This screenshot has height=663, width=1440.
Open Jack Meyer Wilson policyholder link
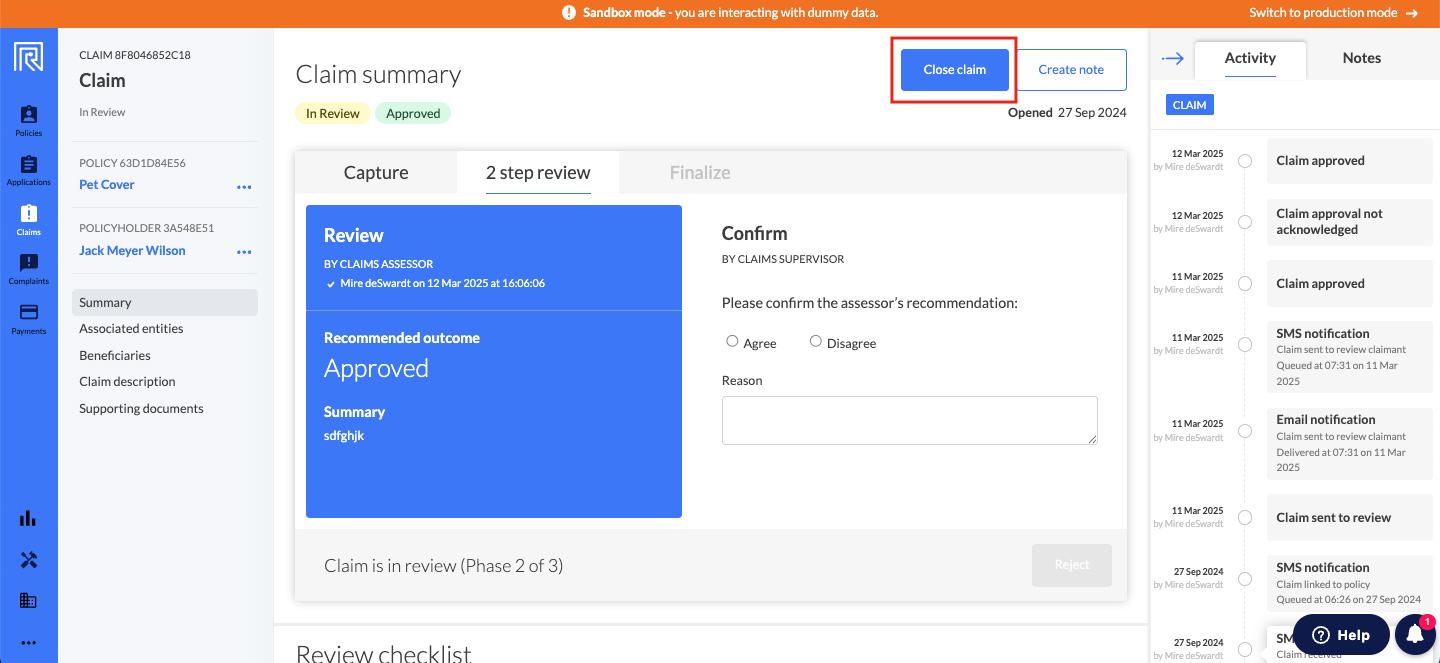(x=132, y=251)
